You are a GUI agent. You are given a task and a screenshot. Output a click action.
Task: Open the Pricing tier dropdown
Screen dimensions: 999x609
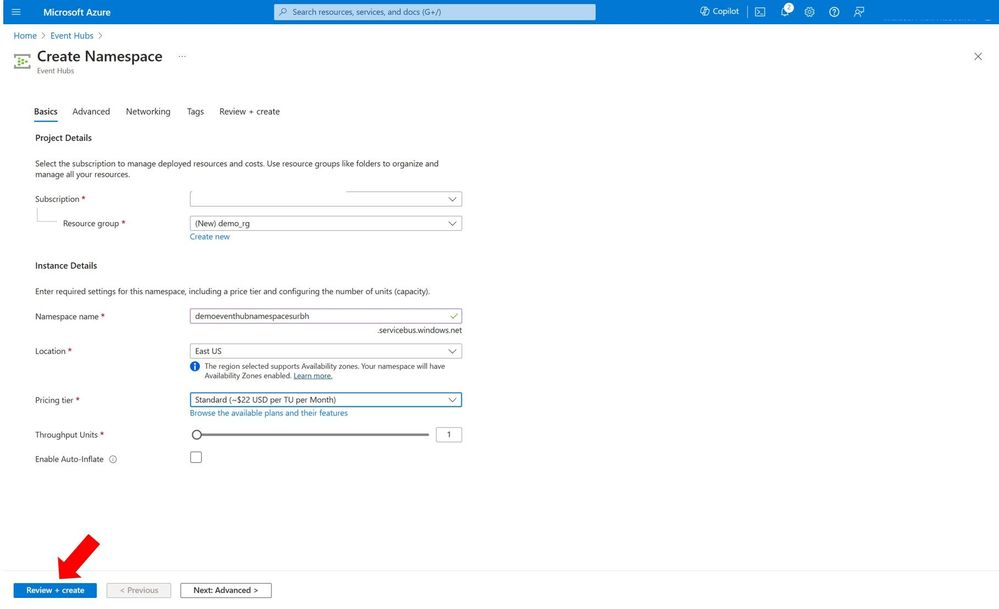click(326, 400)
